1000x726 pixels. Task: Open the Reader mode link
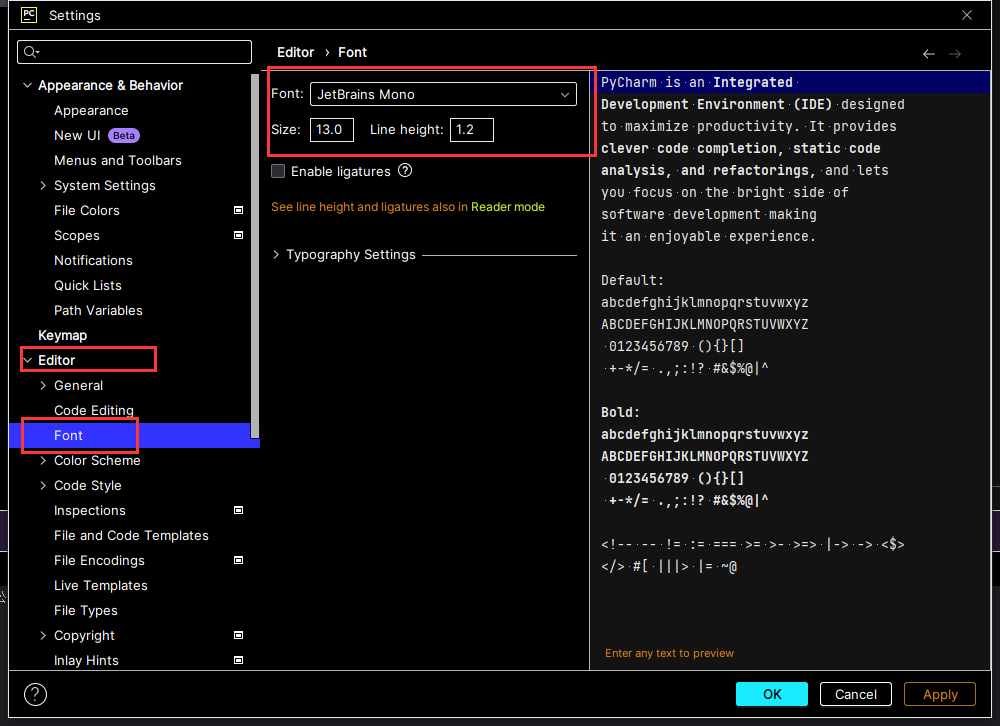point(508,207)
